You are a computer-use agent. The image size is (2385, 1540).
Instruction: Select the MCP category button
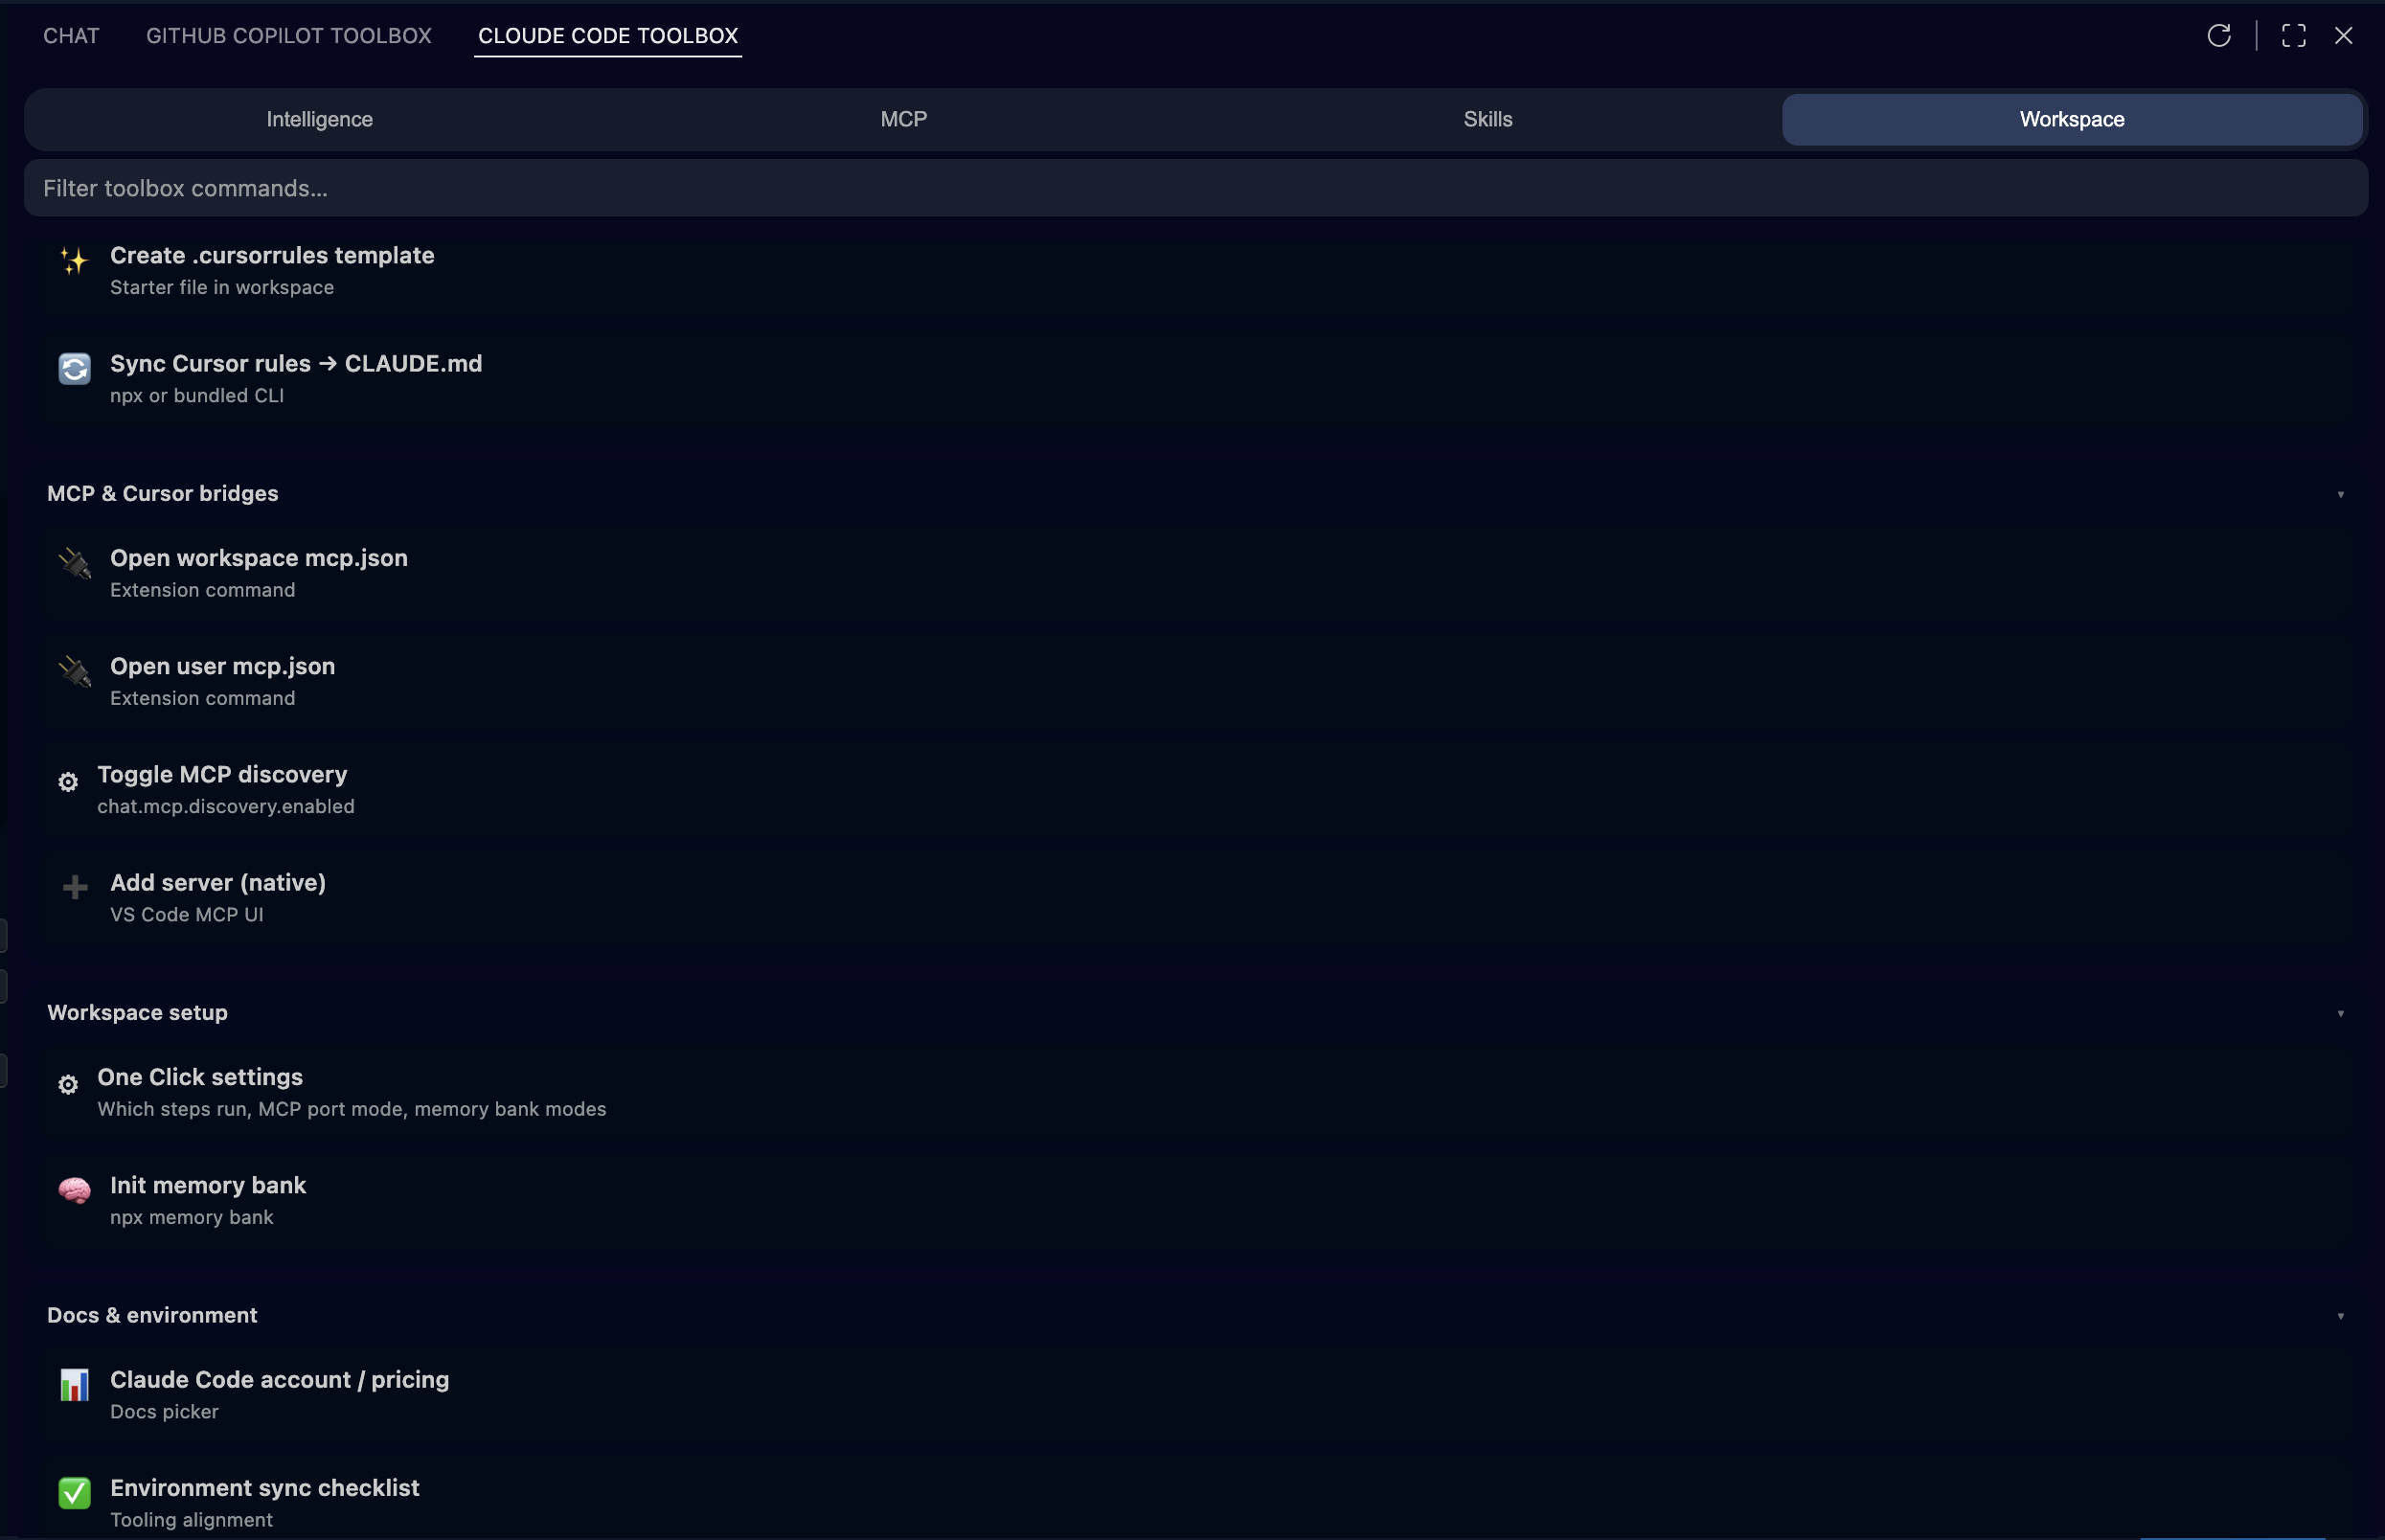point(902,119)
